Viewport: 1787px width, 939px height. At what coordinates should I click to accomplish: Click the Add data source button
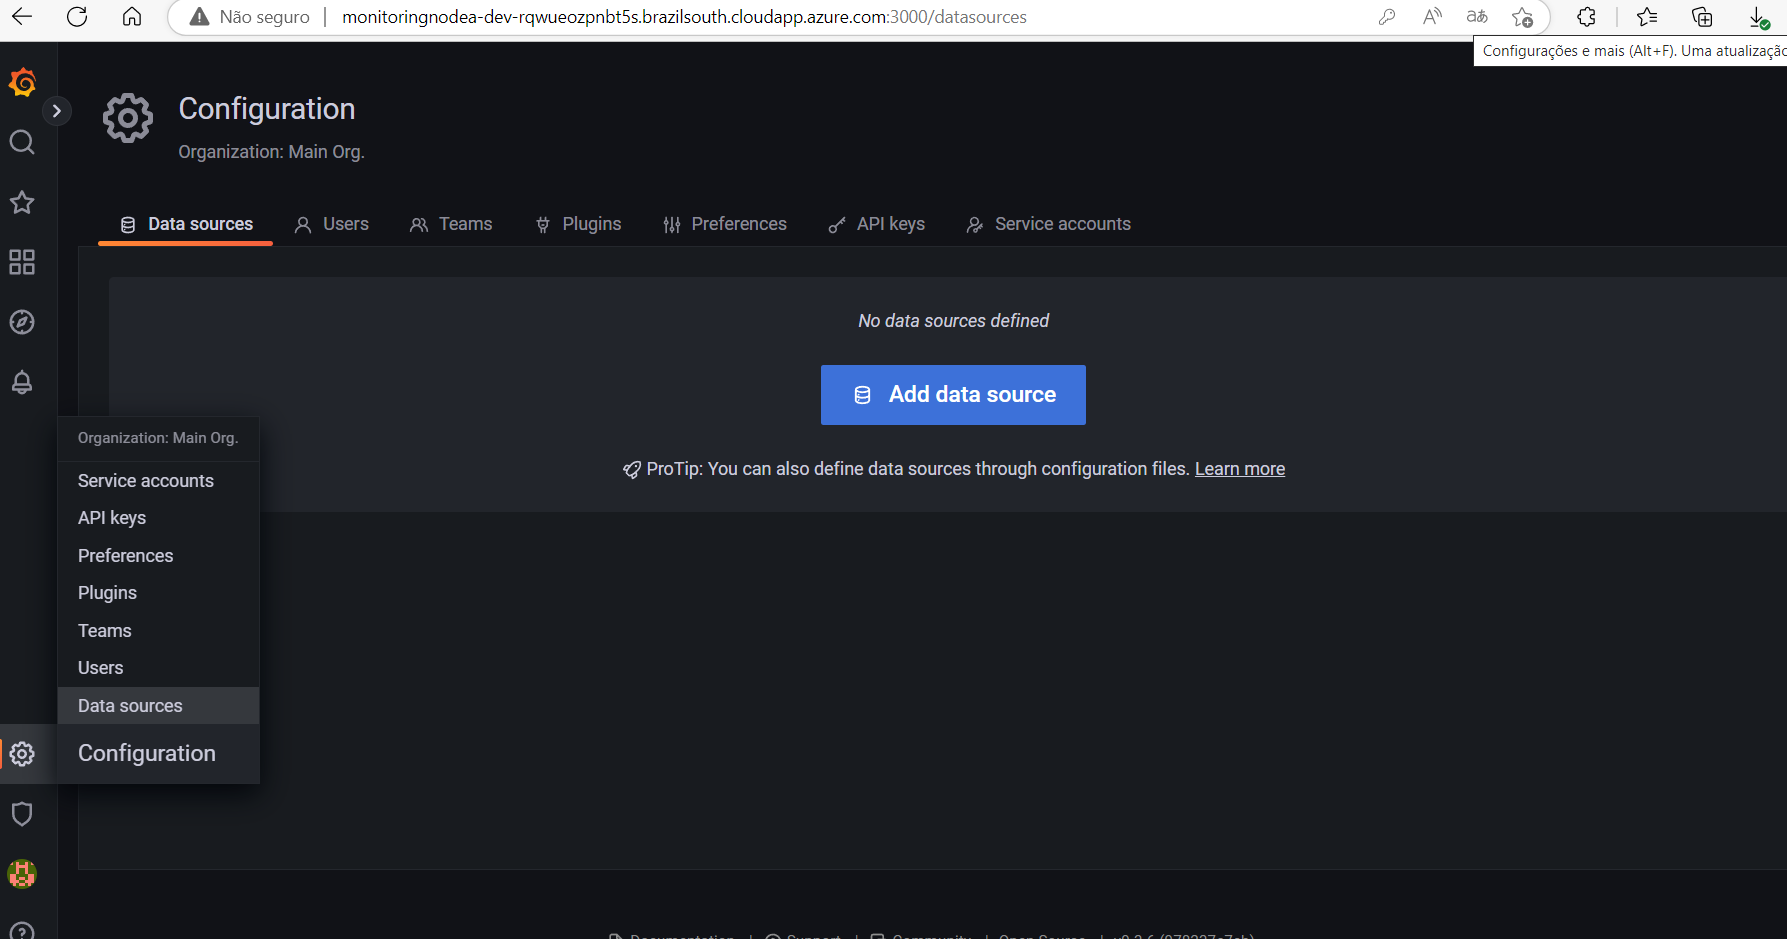(x=952, y=394)
